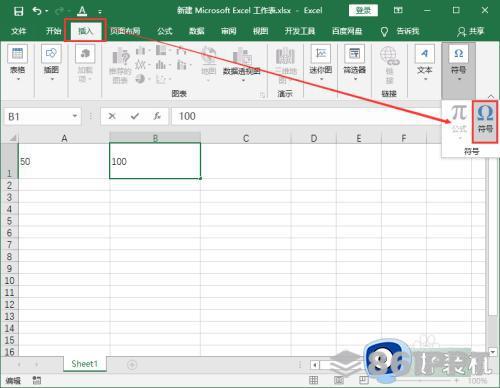The width and height of the screenshot is (500, 388).
Task: Open the 表格 (Table) ribbon icon
Action: point(18,63)
